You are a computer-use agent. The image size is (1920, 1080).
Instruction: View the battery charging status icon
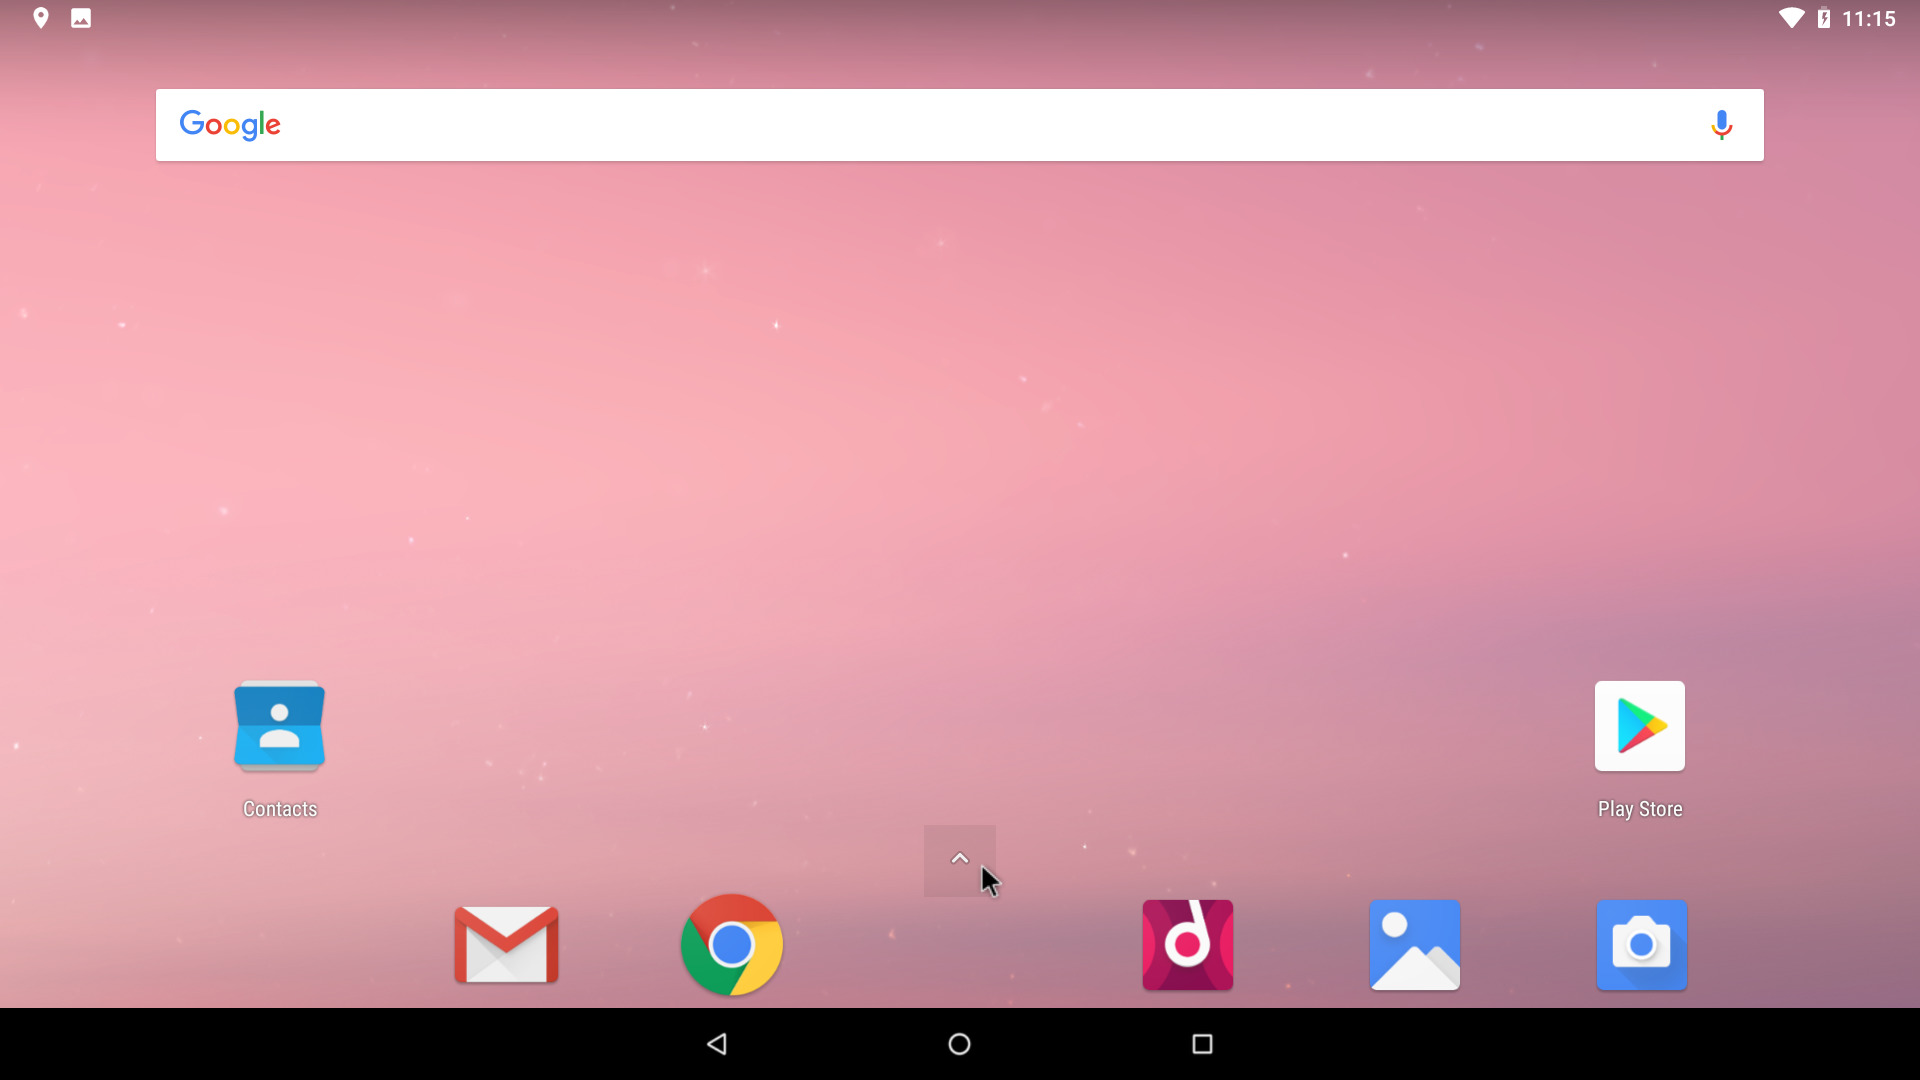(1838, 17)
